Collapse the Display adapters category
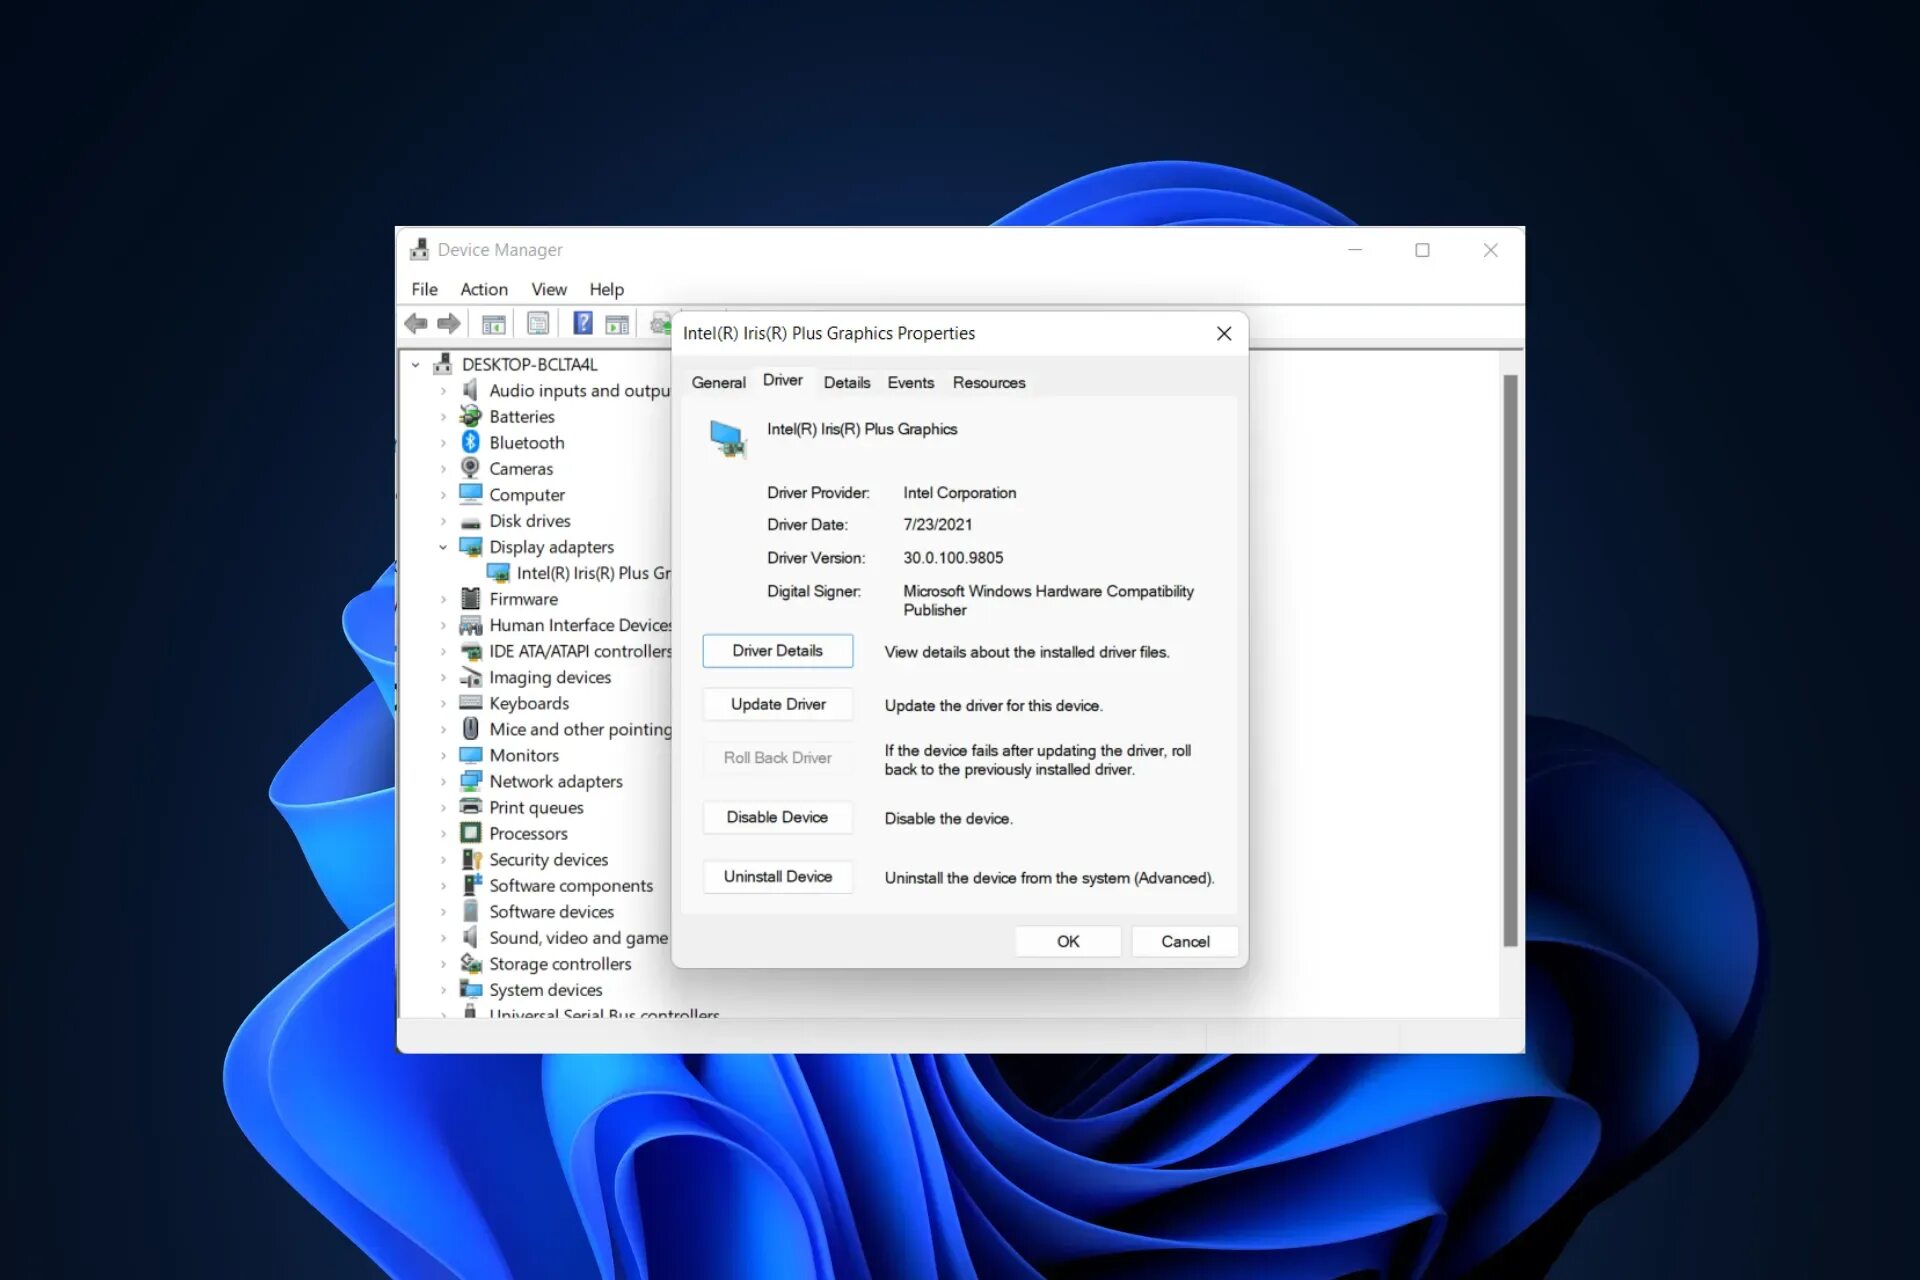 coord(443,547)
